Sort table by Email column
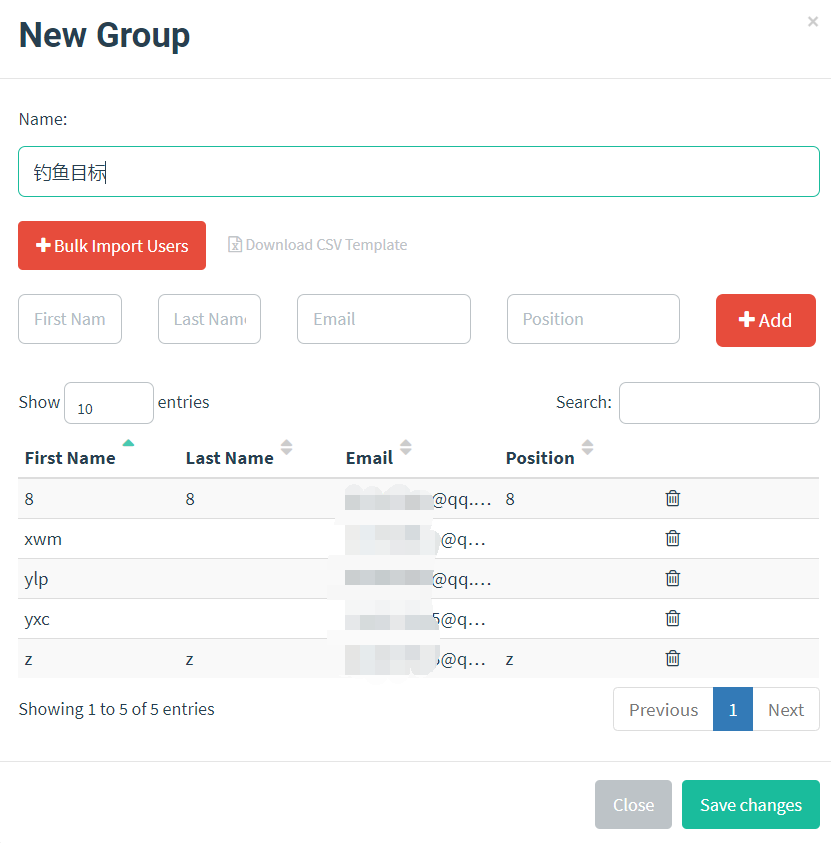831x843 pixels. pos(370,457)
